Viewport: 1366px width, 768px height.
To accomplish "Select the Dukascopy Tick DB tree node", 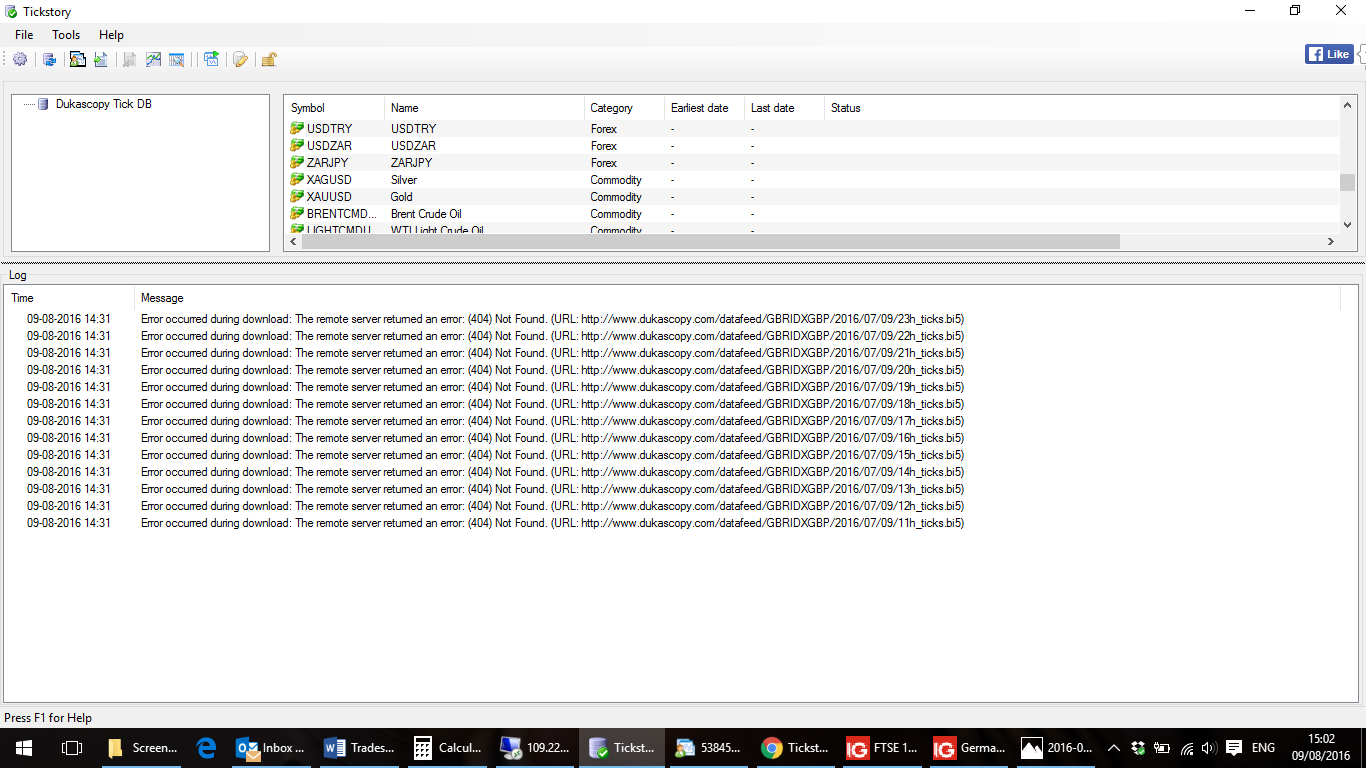I will coord(104,104).
